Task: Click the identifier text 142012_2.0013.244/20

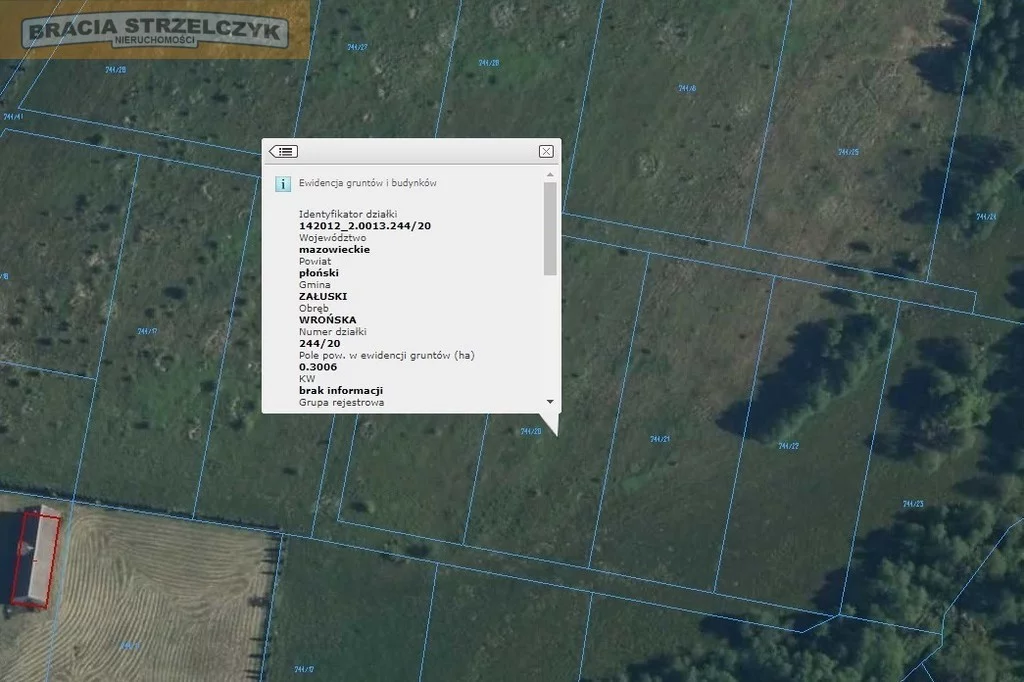Action: click(x=365, y=226)
